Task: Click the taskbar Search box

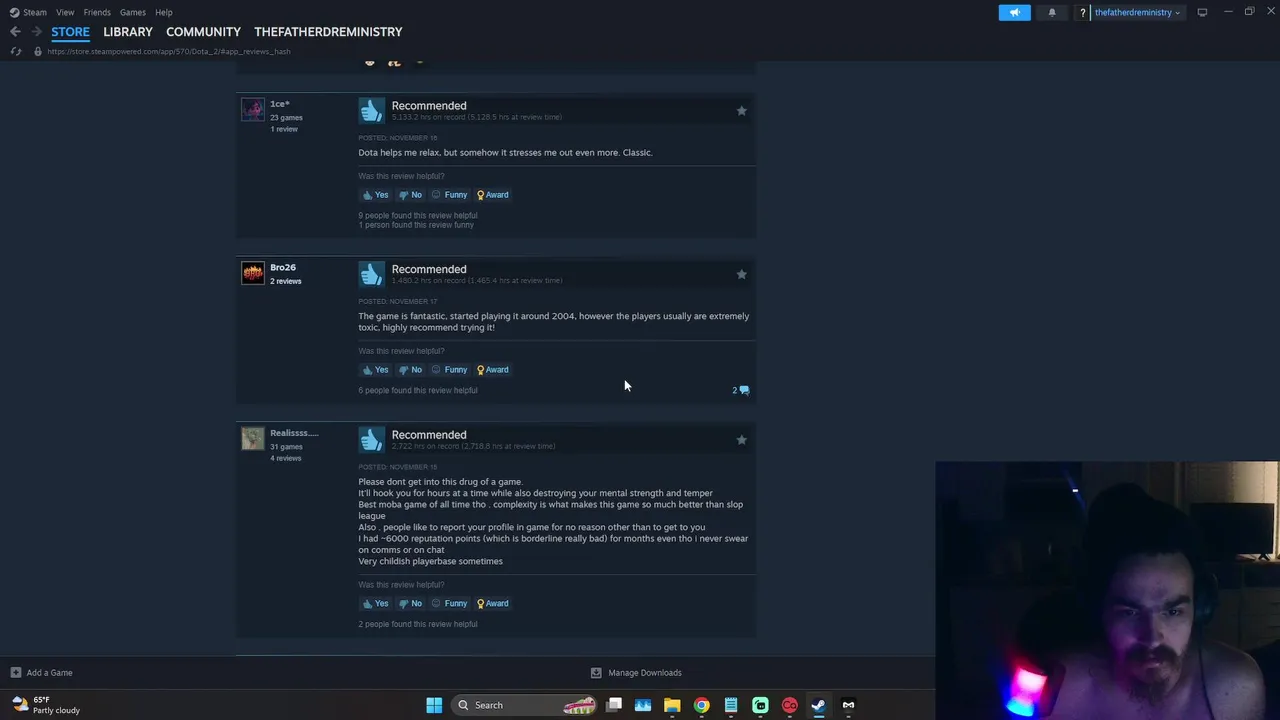Action: tap(524, 705)
